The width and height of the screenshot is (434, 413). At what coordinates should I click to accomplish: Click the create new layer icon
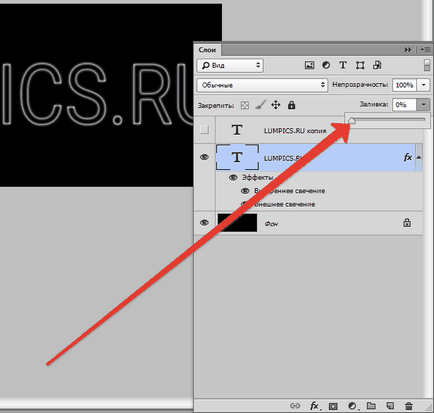(x=390, y=406)
